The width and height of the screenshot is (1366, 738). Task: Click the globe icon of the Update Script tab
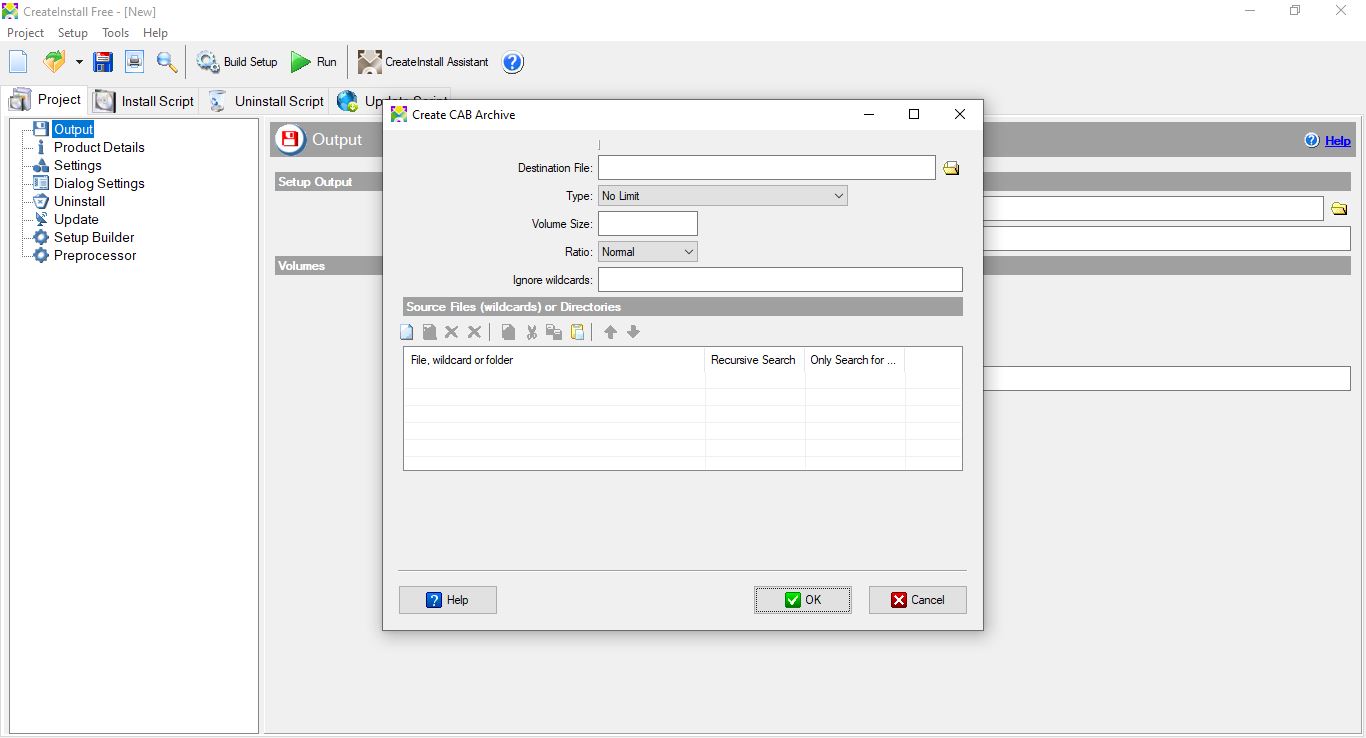pyautogui.click(x=348, y=101)
